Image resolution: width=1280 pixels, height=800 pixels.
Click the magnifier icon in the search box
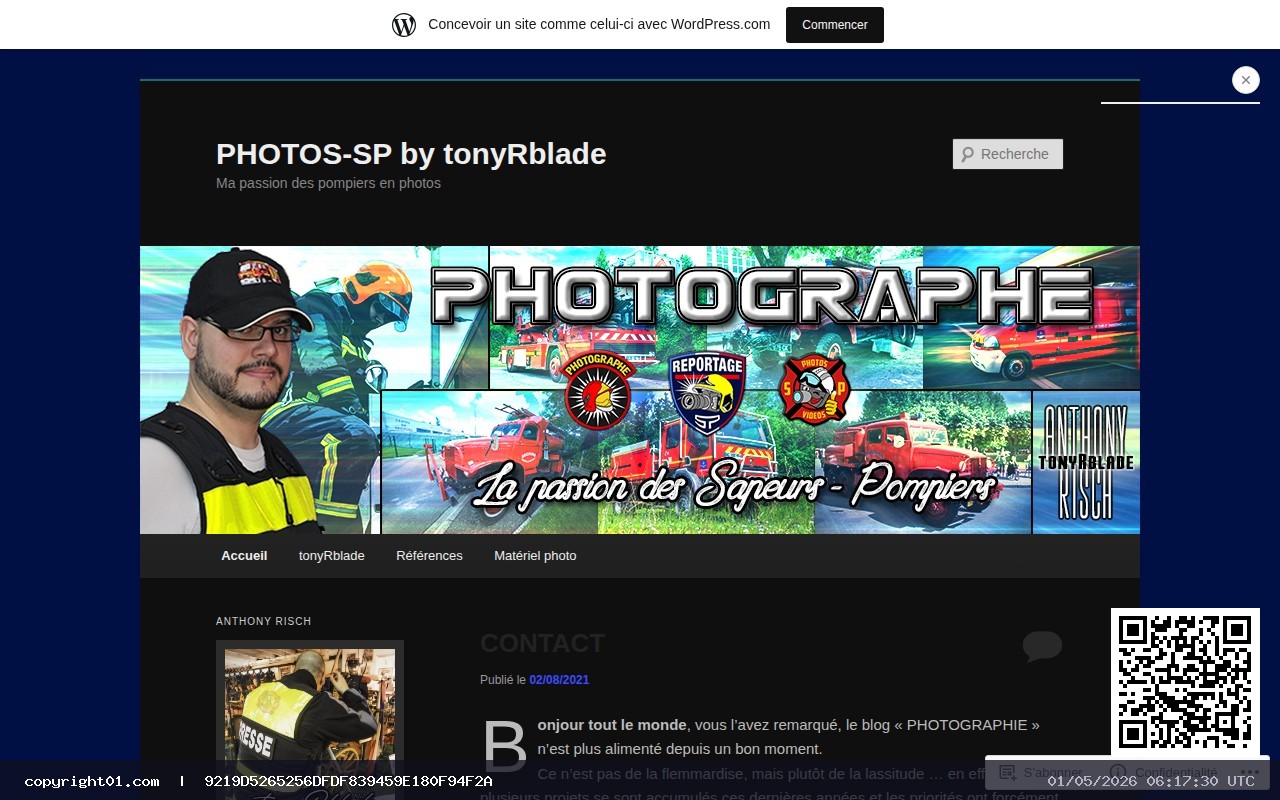pyautogui.click(x=967, y=154)
